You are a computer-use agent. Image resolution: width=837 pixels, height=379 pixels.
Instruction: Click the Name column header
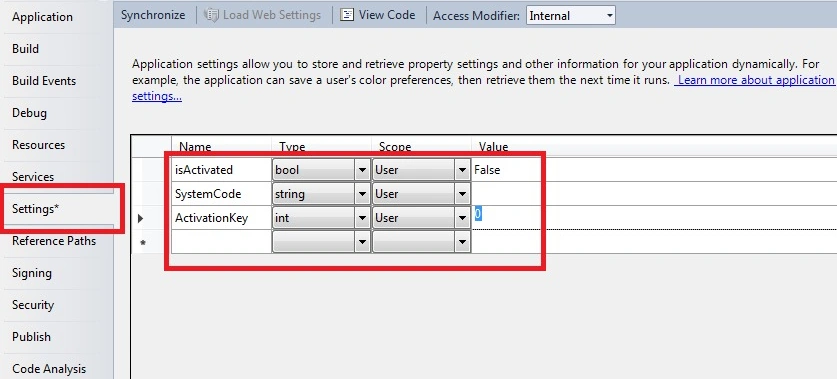click(221, 147)
